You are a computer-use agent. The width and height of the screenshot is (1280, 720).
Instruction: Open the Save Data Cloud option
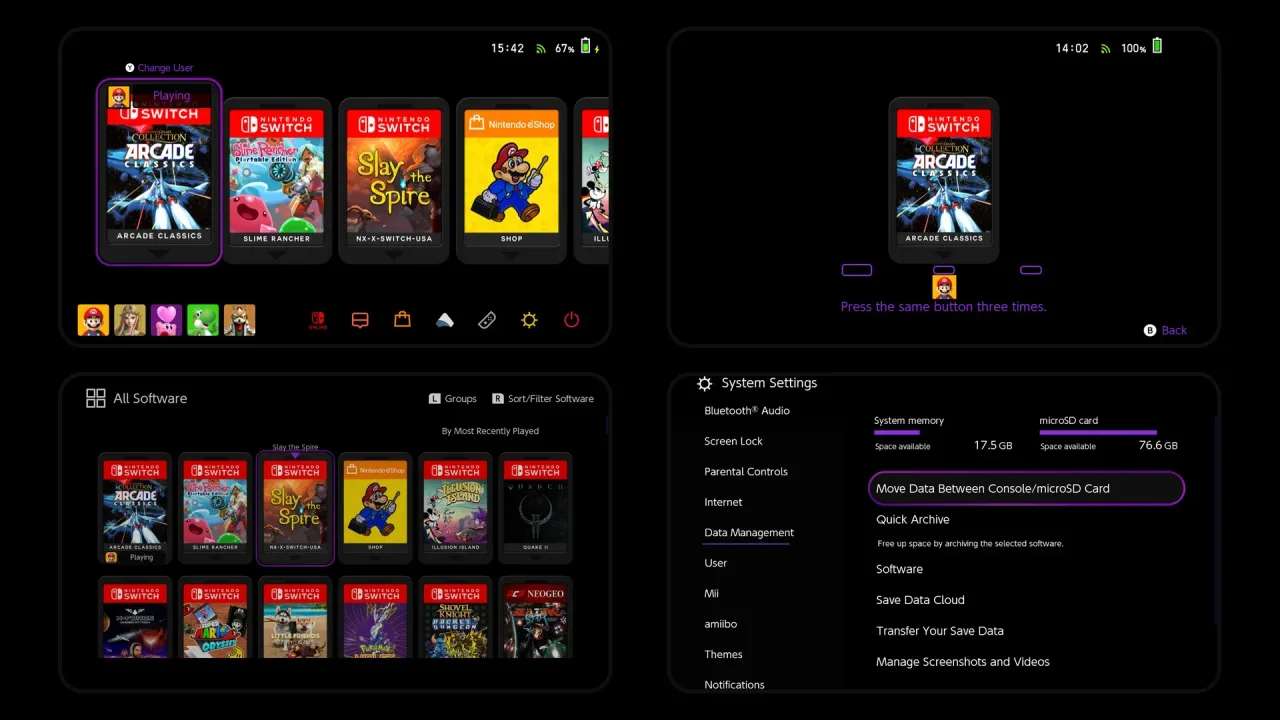920,600
